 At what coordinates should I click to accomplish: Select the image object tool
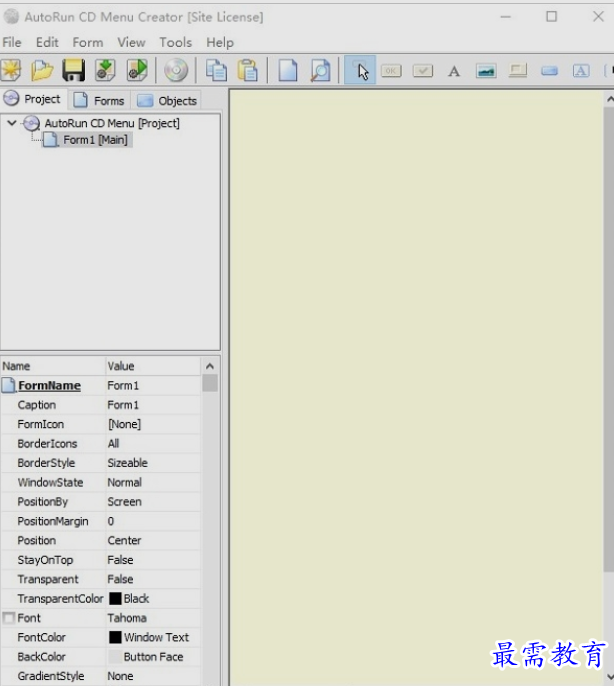coord(486,71)
